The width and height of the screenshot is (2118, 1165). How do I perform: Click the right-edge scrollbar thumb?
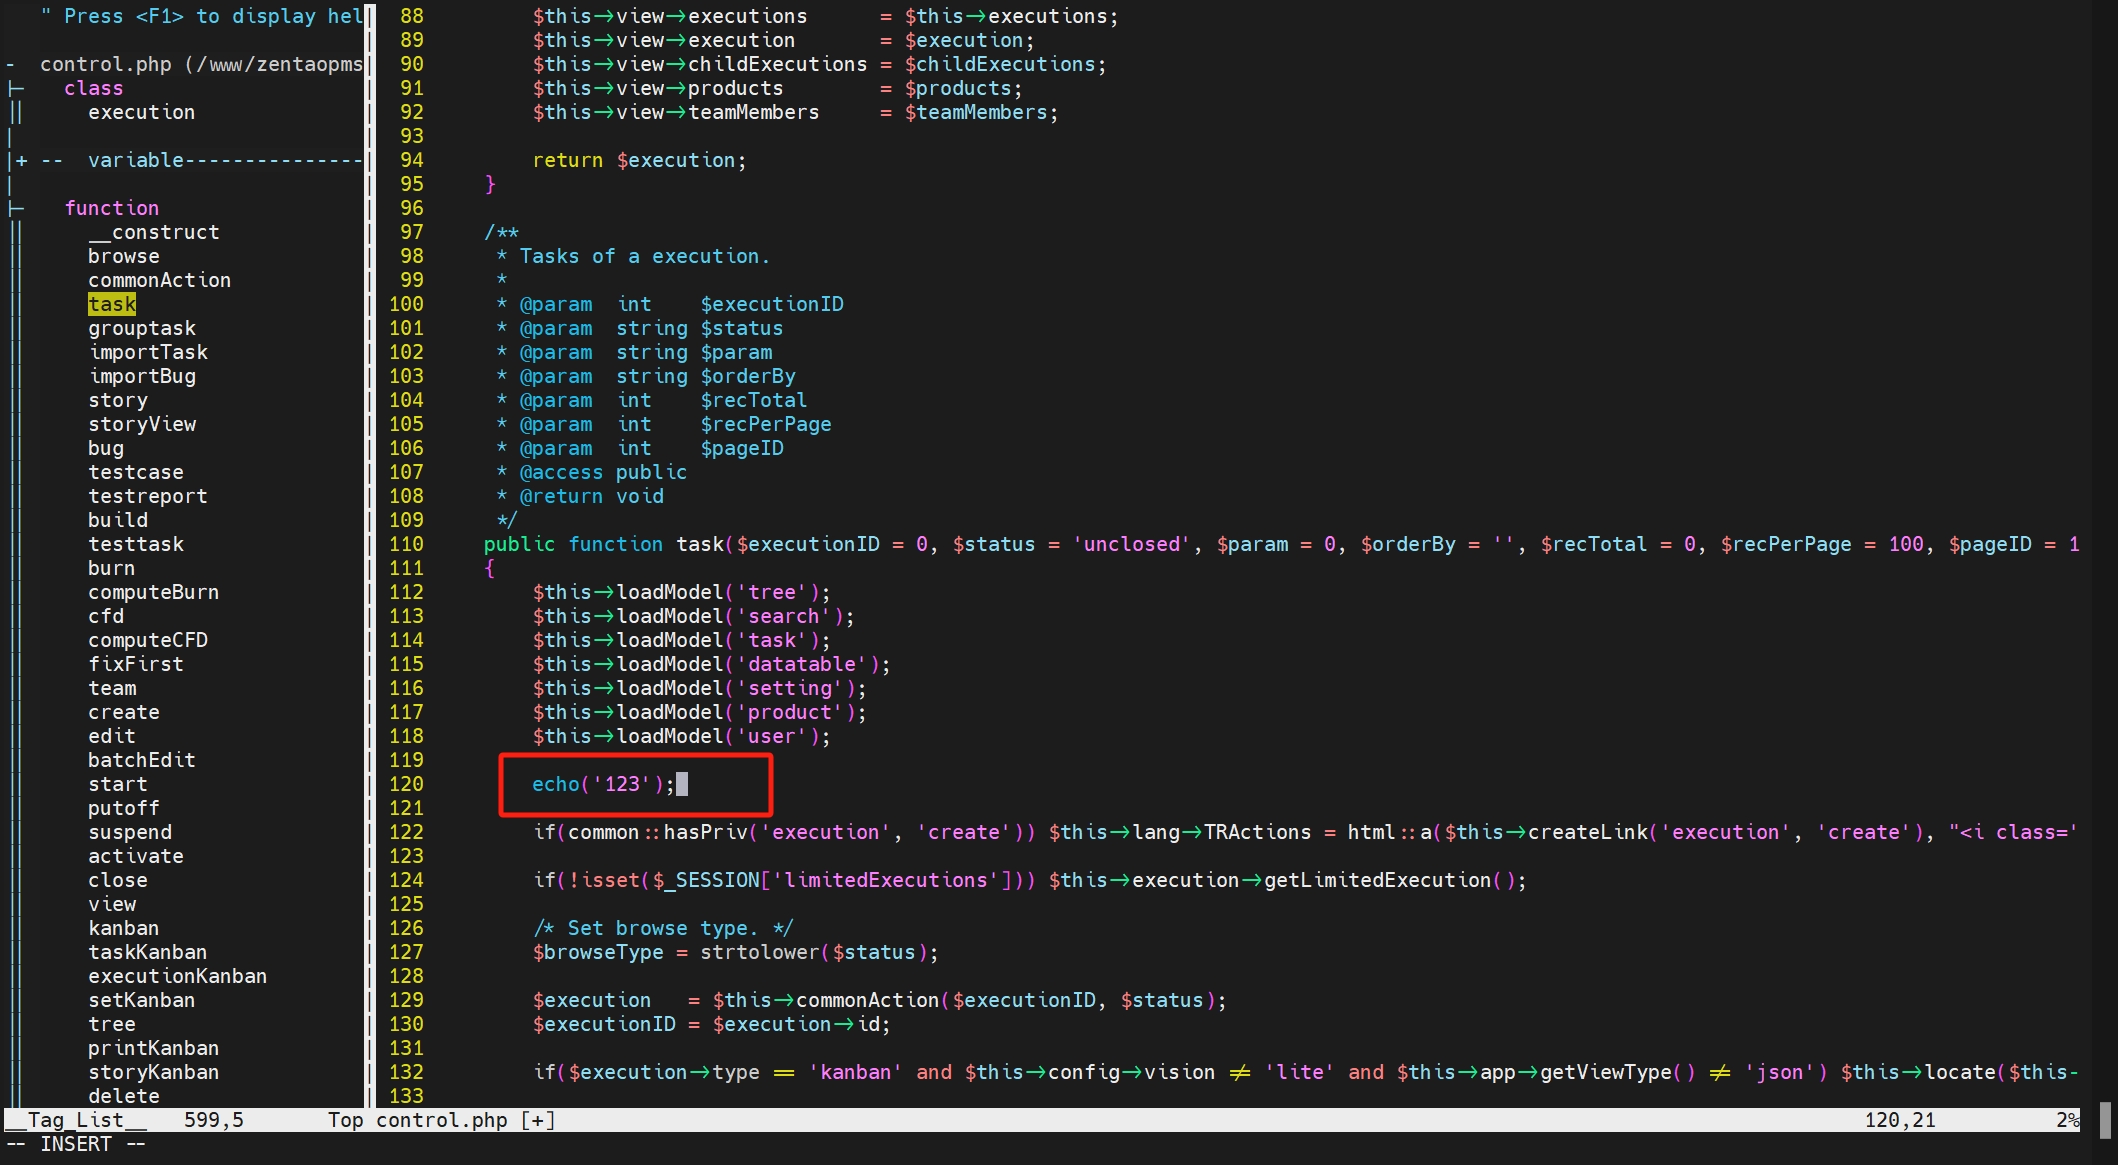2104,1120
